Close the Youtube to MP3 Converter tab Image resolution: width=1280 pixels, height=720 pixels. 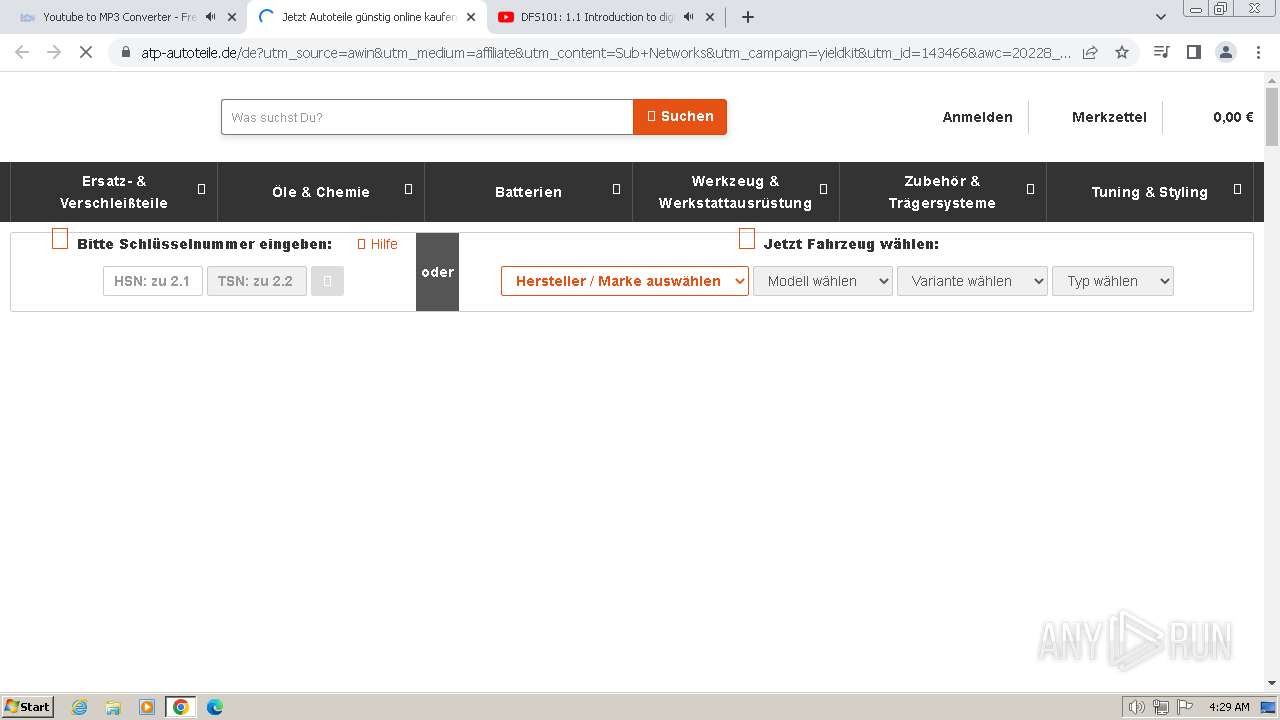point(232,17)
